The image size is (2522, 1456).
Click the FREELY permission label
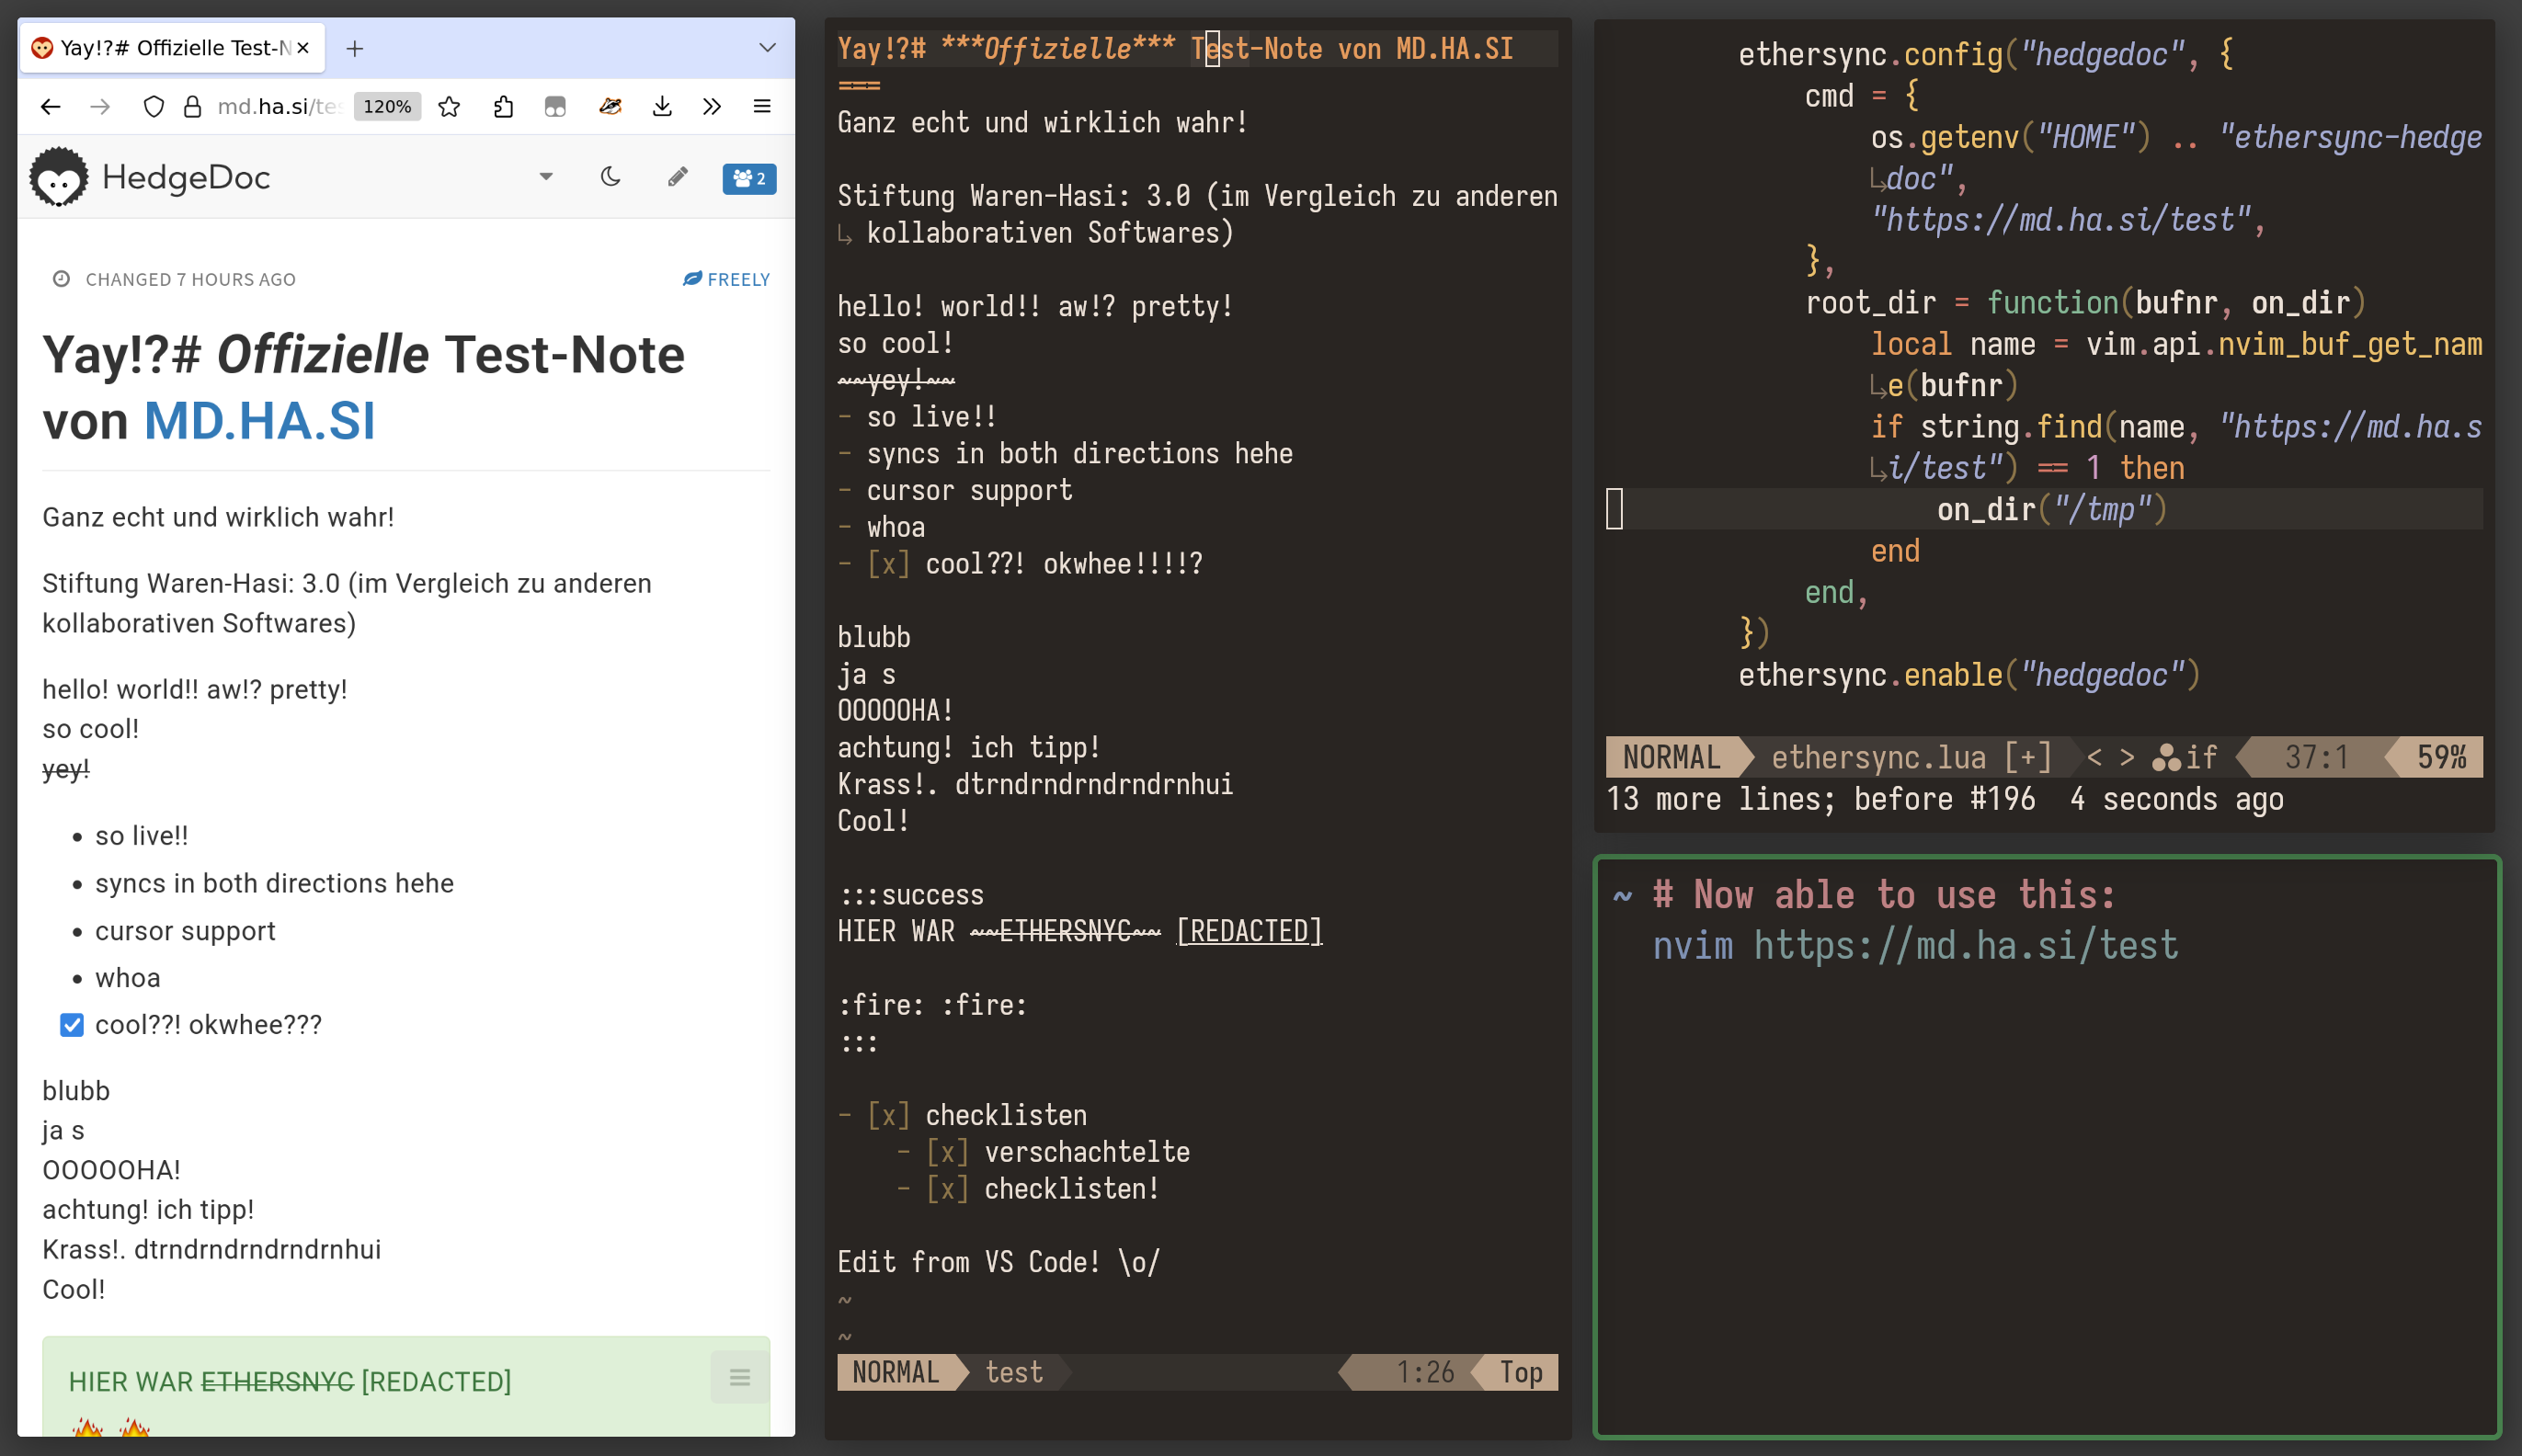[x=726, y=279]
